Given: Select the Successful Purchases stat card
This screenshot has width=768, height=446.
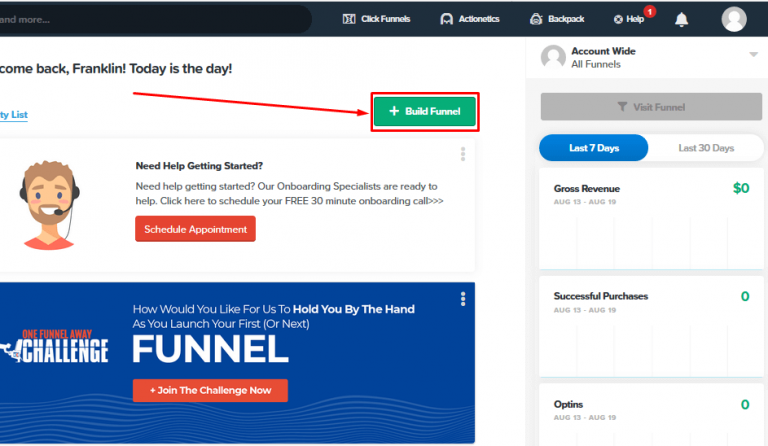Looking at the screenshot, I should 651,327.
